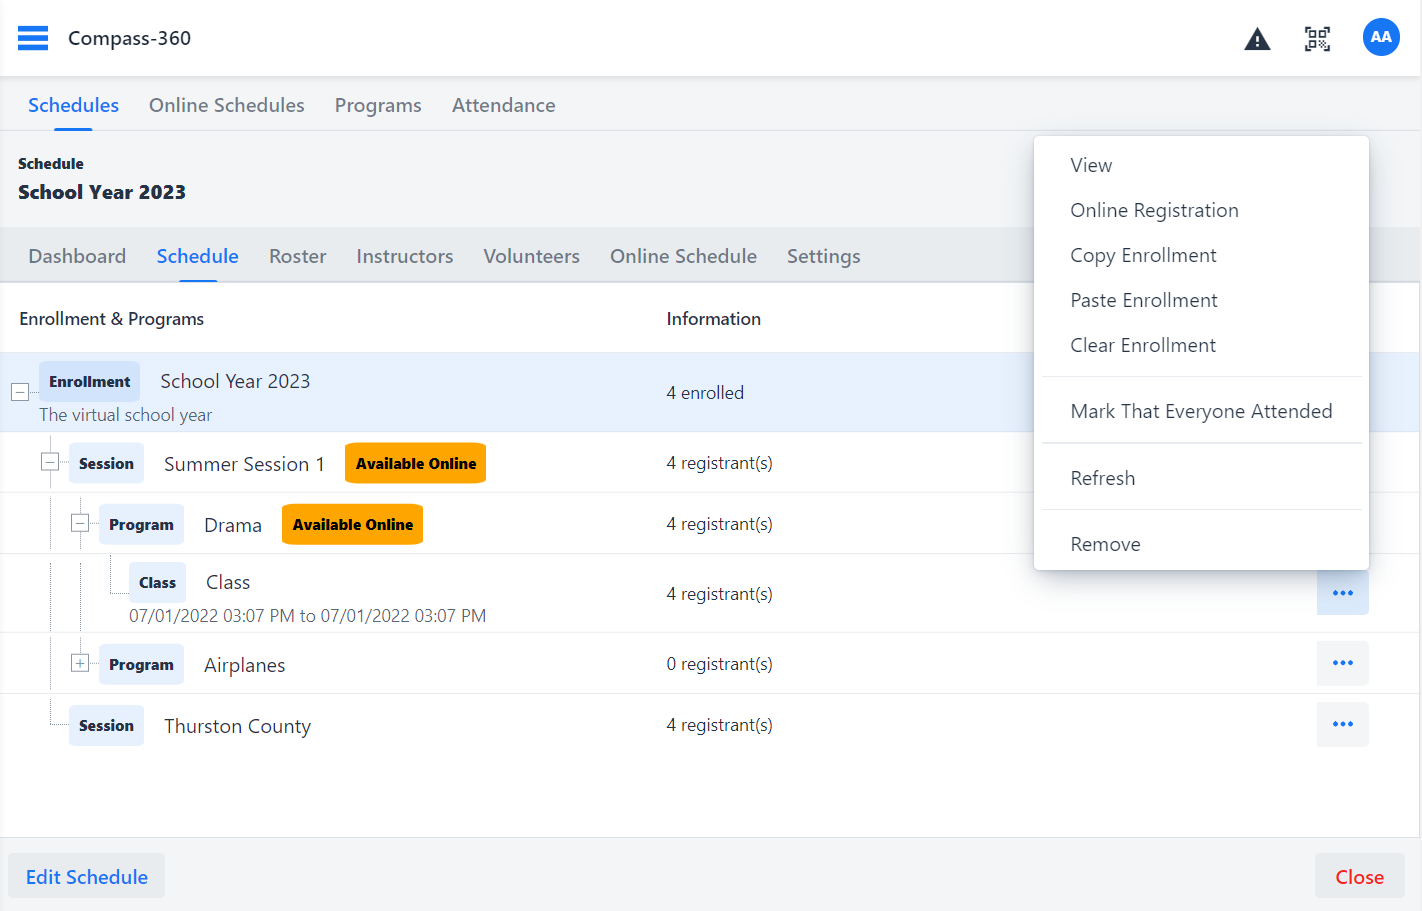Open the three-dot menu for Class row

pos(1342,594)
